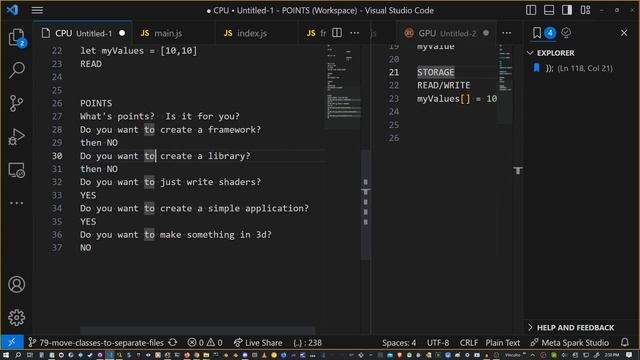The width and height of the screenshot is (640, 360).
Task: Open the Search view in activity bar
Action: tap(16, 70)
